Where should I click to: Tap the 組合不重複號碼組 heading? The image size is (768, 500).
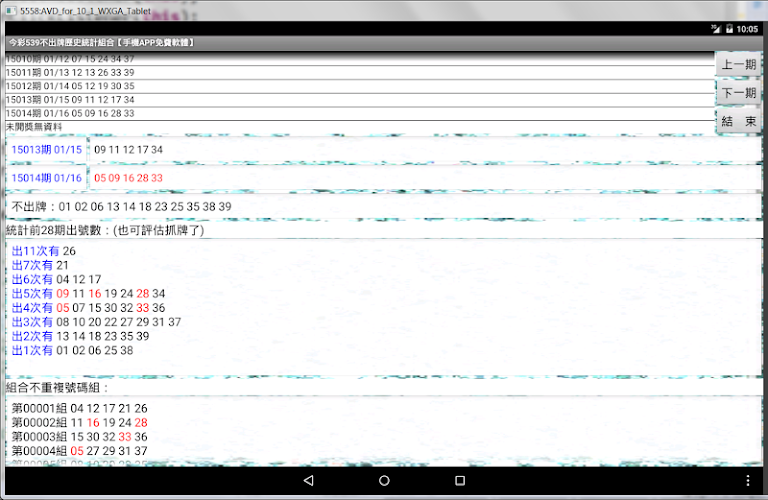point(57,388)
